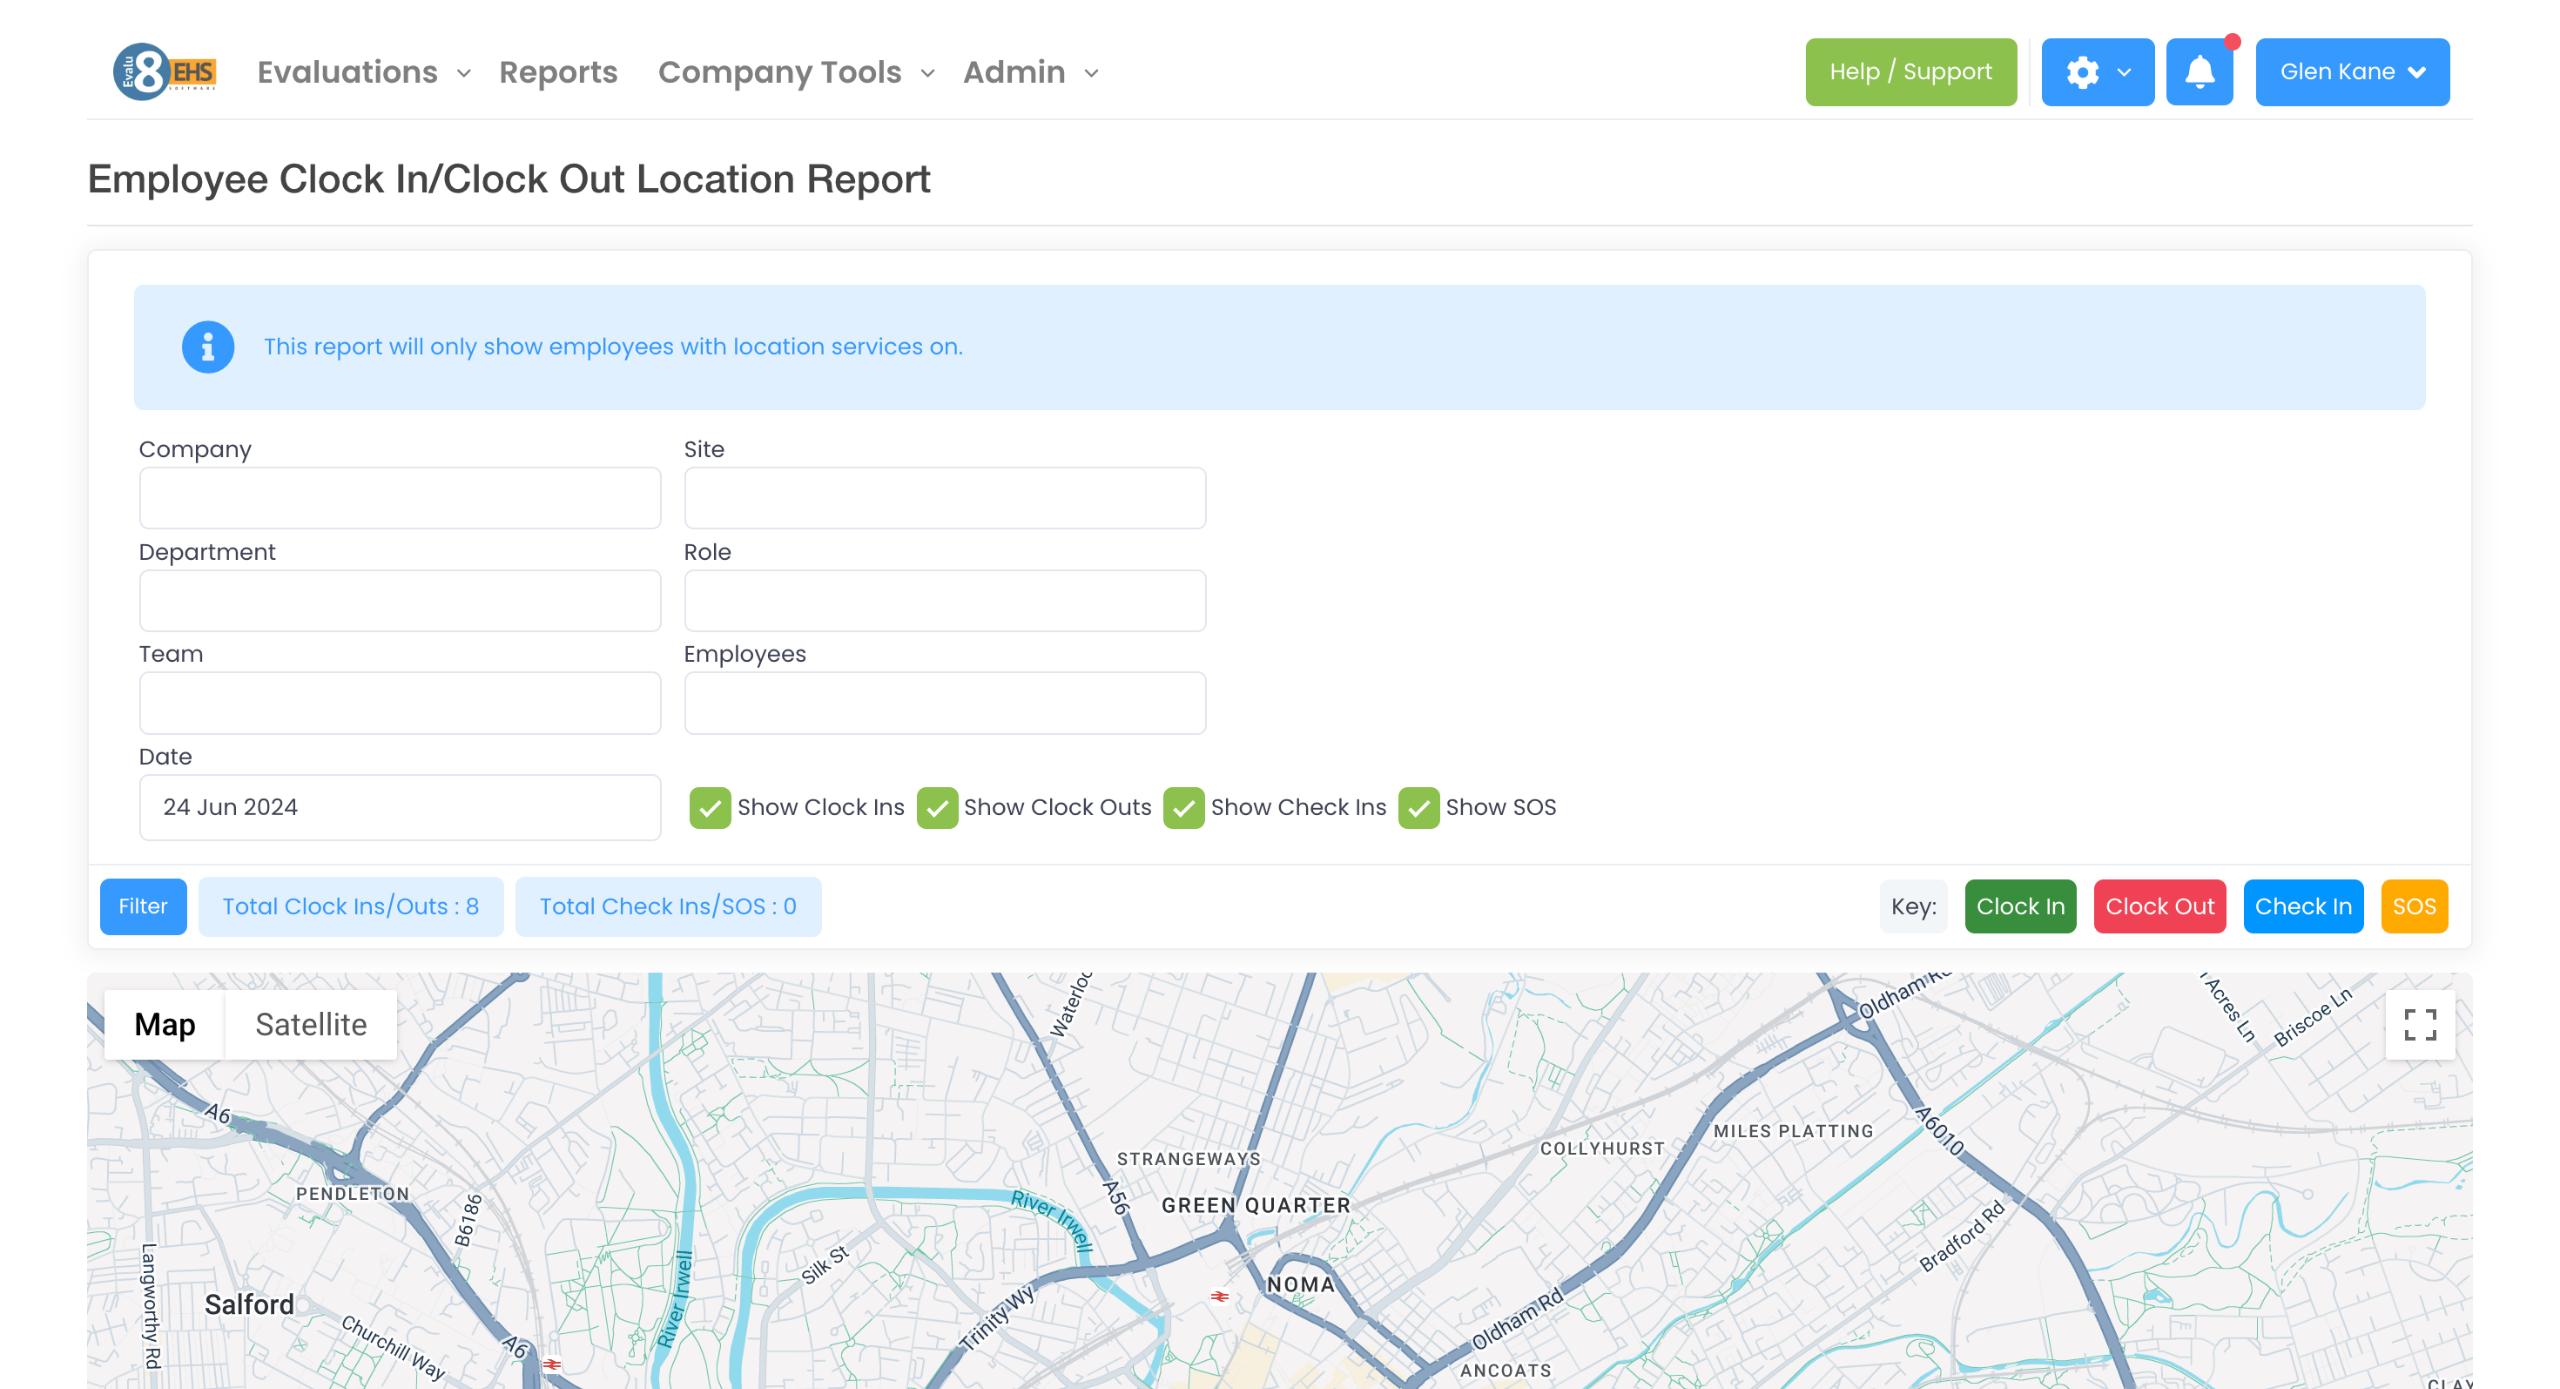Viewport: 2560px width, 1389px height.
Task: Open the Glen Kane user menu
Action: 2351,72
